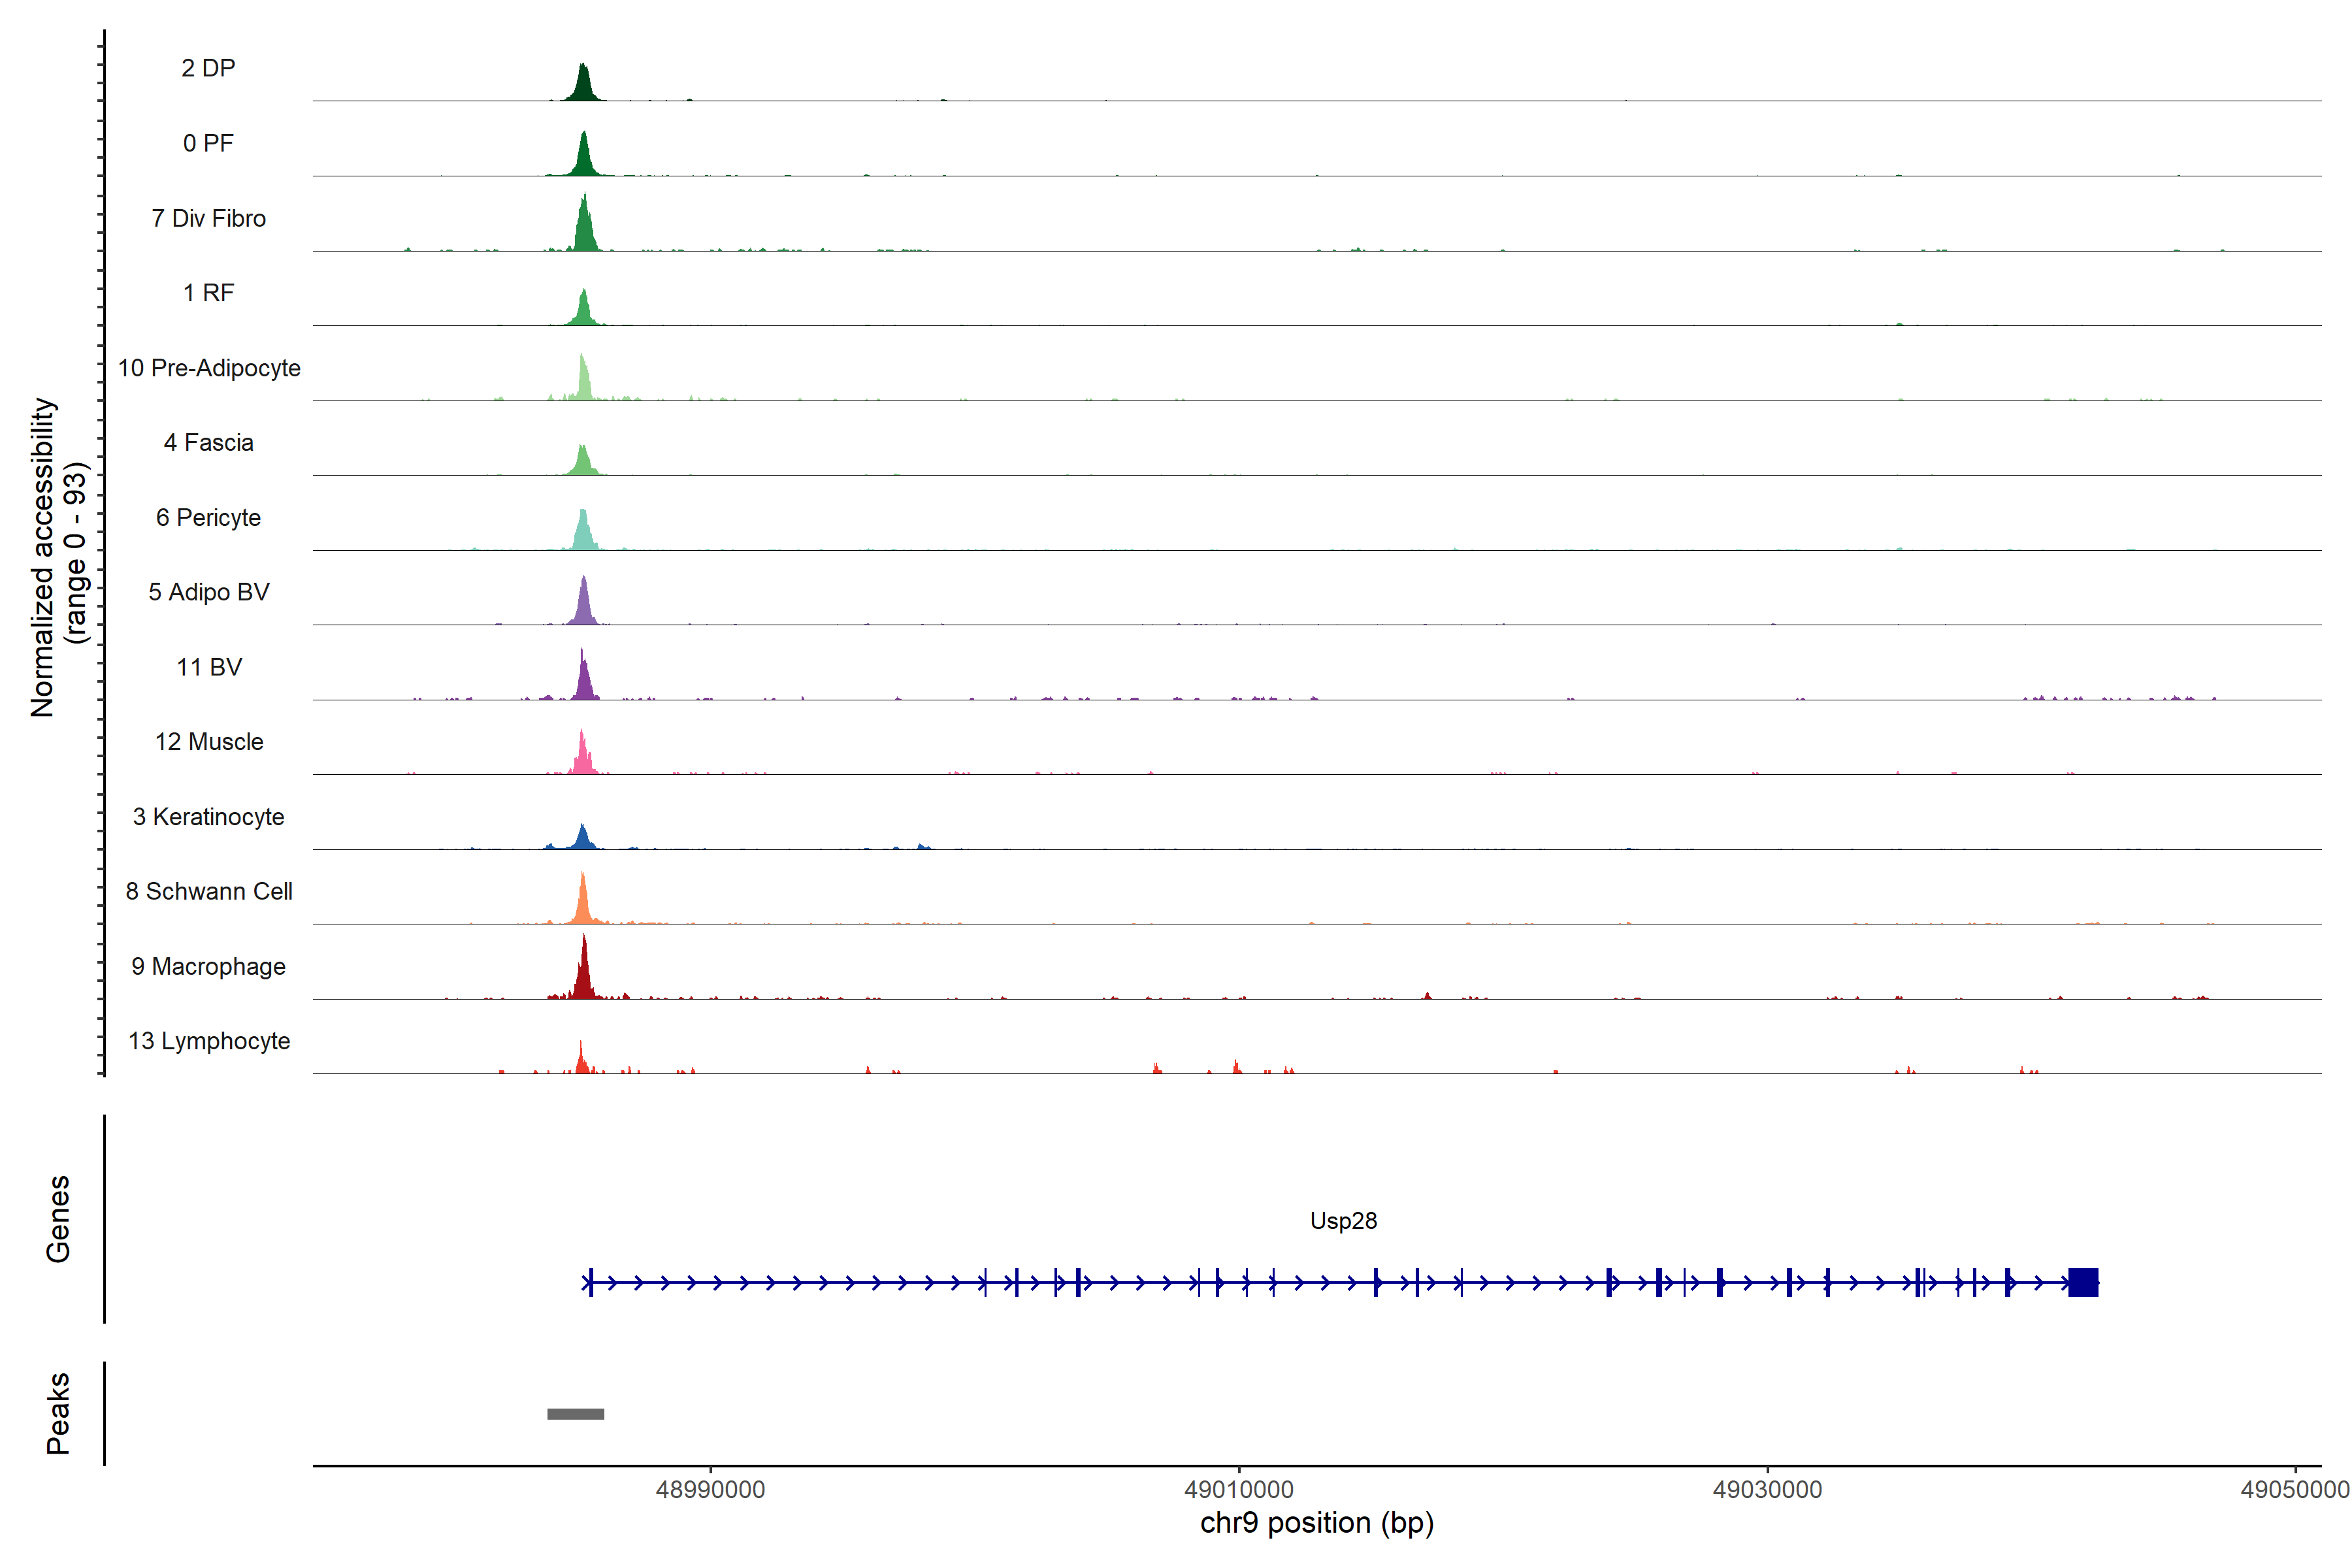The height and width of the screenshot is (1568, 2352).
Task: Click the 7 Div Fibro green peak
Action: pyautogui.click(x=585, y=228)
